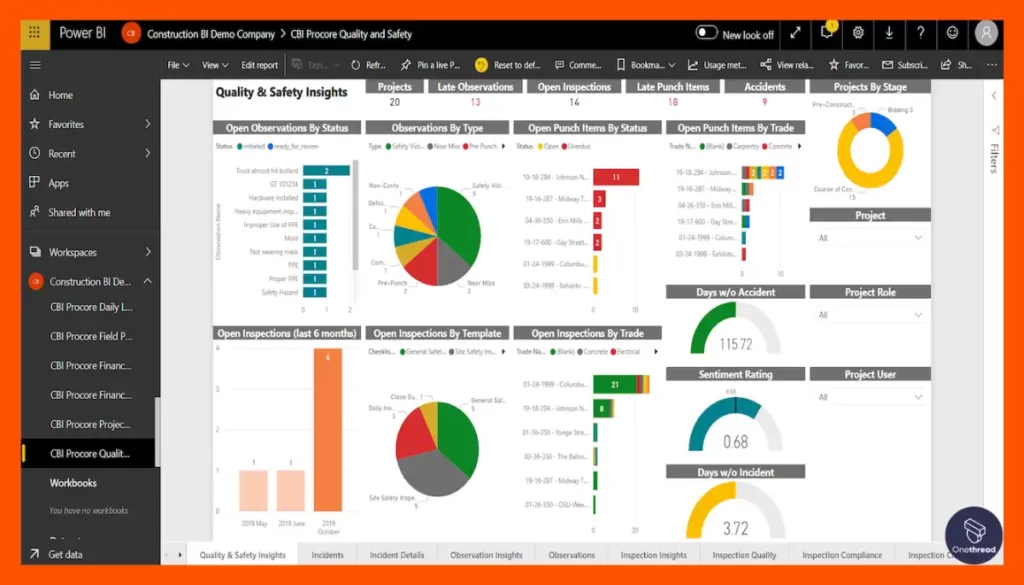Click the Days w/o Accident gauge
Image resolution: width=1024 pixels, height=585 pixels.
735,327
